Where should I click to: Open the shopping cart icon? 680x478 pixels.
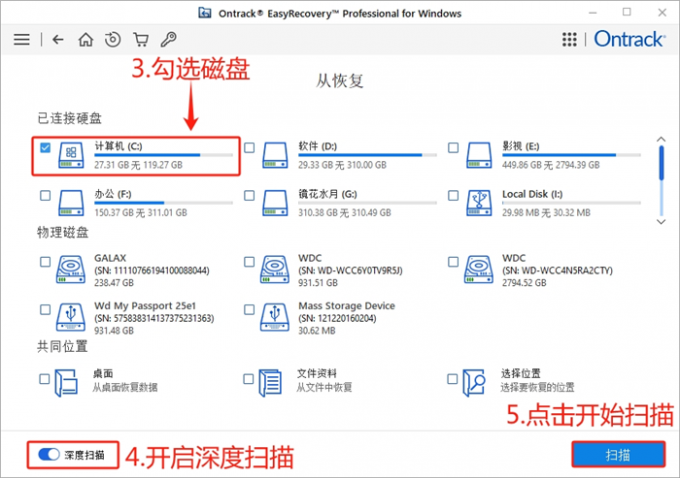[141, 39]
